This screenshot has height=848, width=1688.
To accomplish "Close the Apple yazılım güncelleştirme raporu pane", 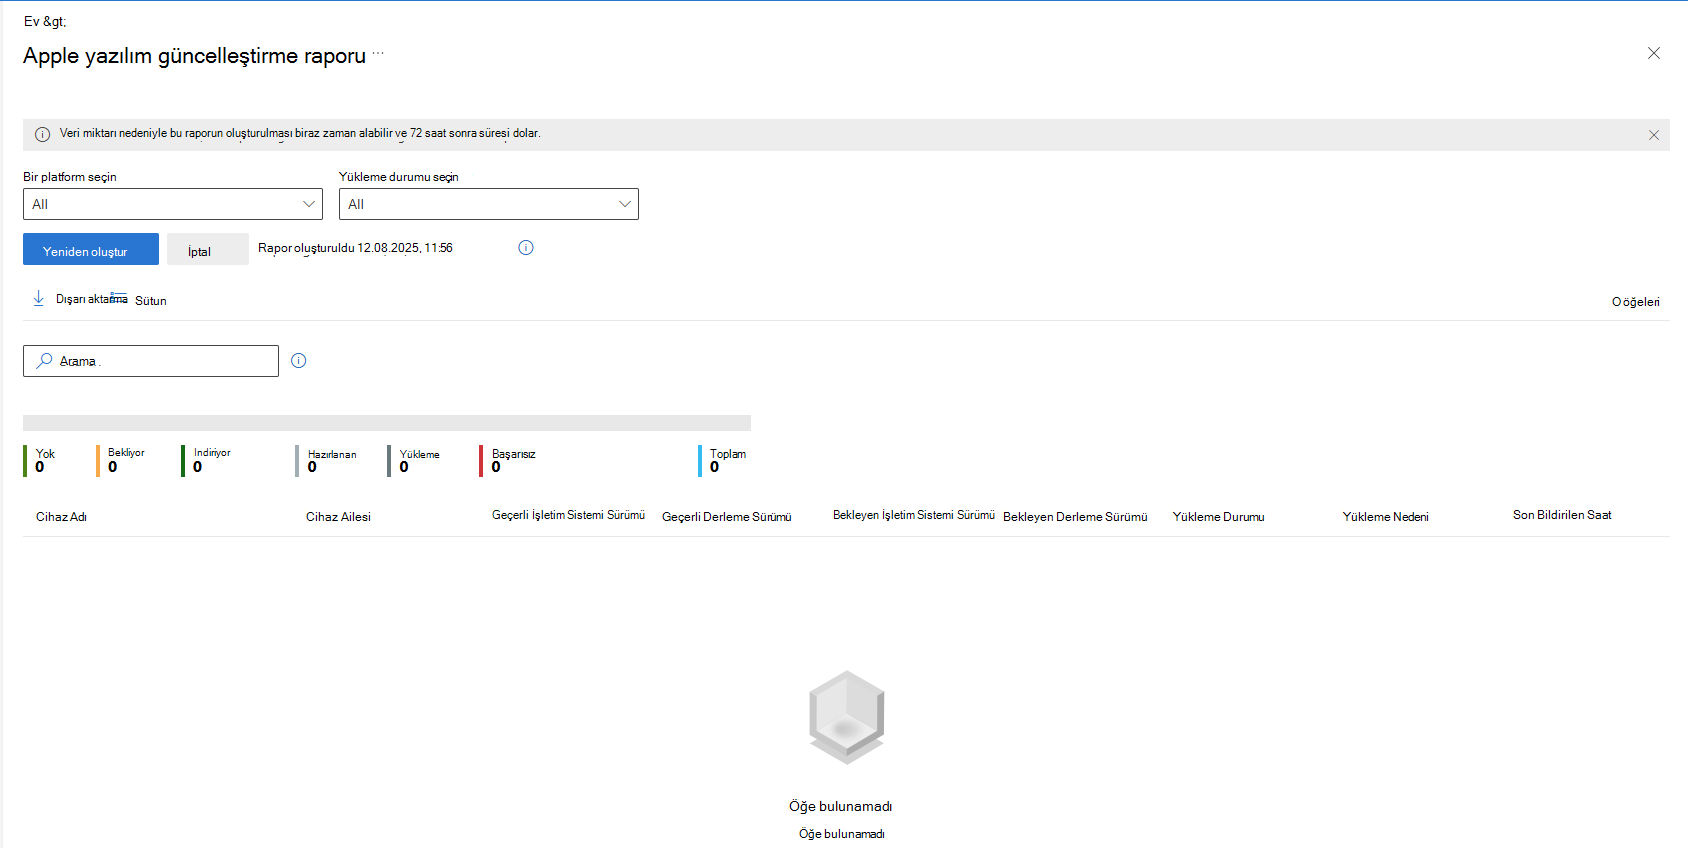I will (x=1653, y=53).
